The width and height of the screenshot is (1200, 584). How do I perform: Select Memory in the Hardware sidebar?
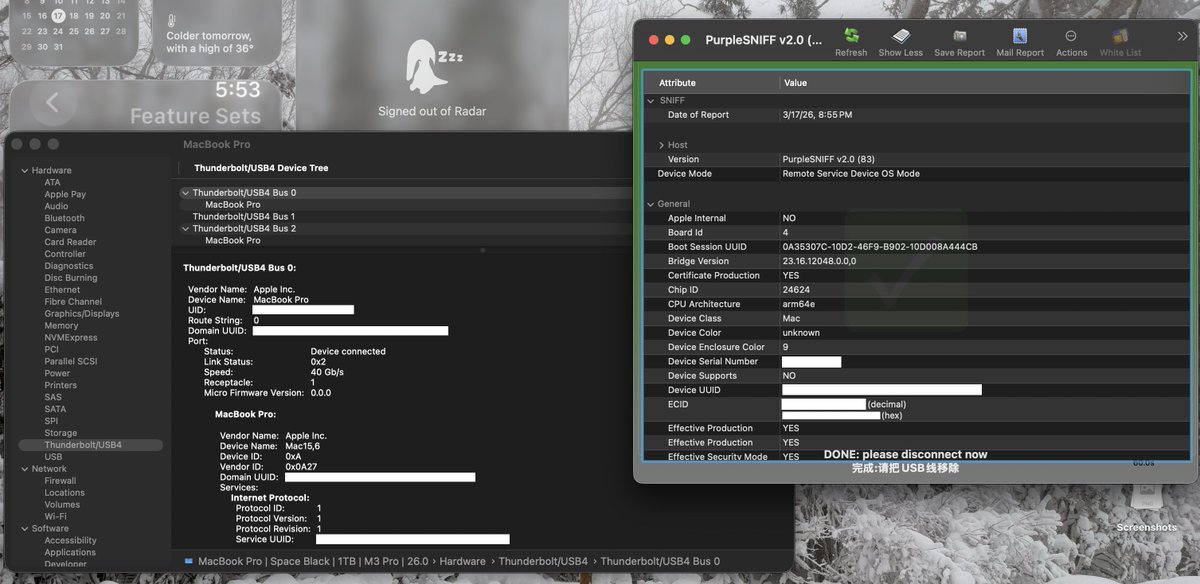pyautogui.click(x=61, y=326)
